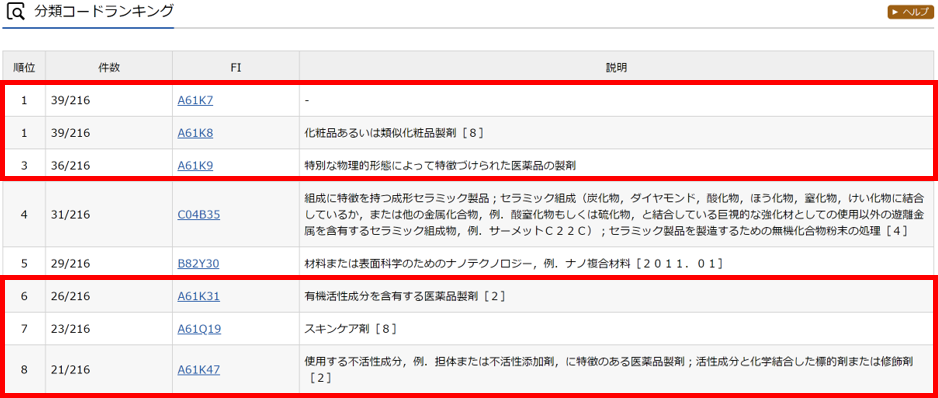Click the rank 6 cell

click(x=24, y=296)
